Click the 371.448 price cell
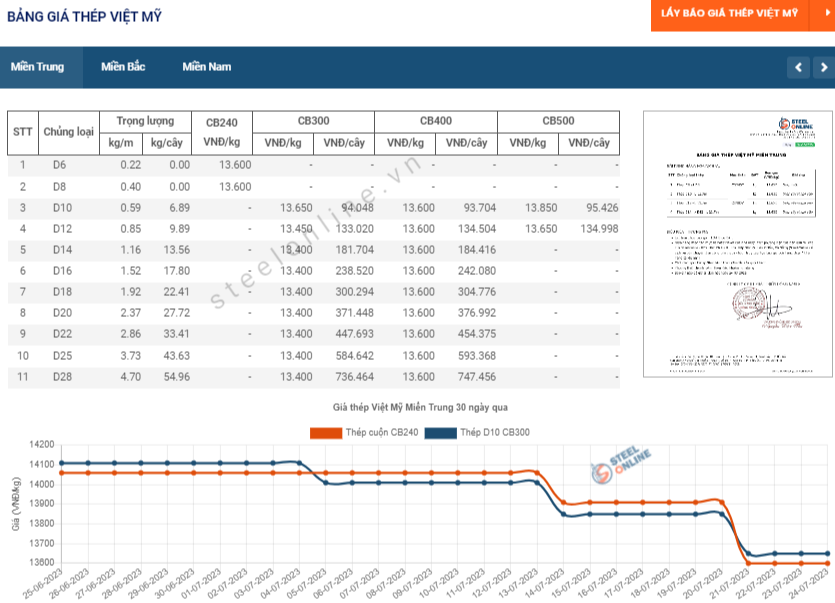Image resolution: width=835 pixels, height=603 pixels. click(x=354, y=313)
